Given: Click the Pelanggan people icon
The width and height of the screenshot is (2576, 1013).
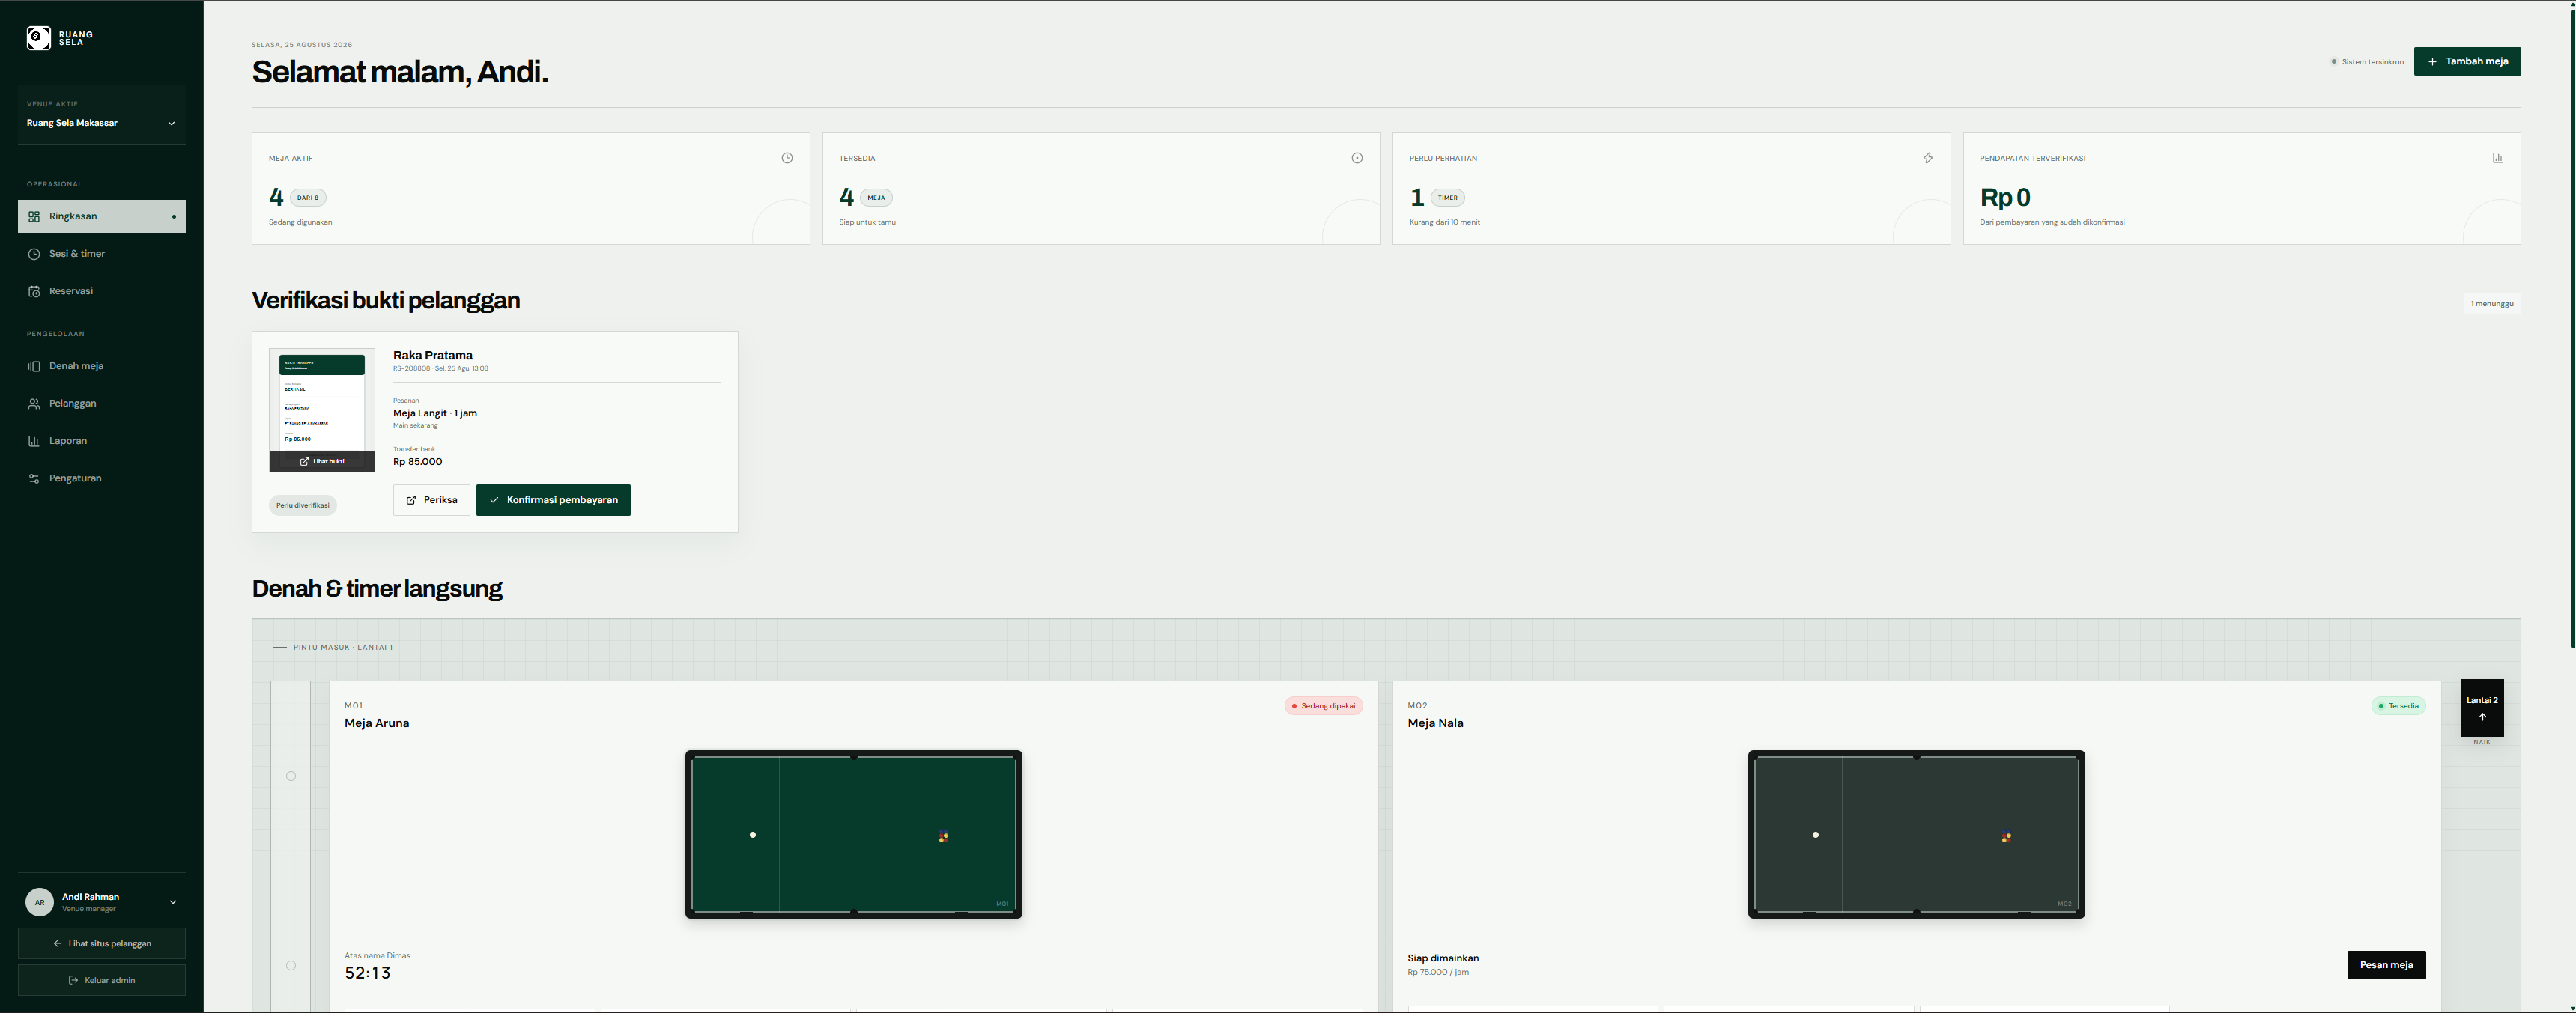Looking at the screenshot, I should [34, 404].
